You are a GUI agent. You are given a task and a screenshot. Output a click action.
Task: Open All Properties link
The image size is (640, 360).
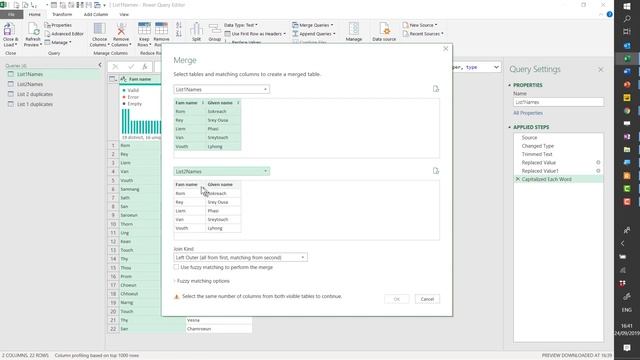(528, 113)
